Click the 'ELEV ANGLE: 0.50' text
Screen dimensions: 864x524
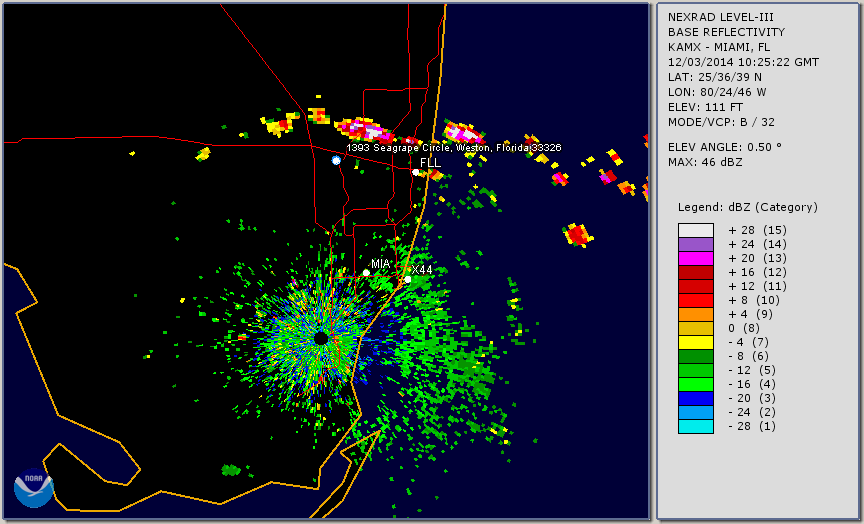(x=725, y=147)
